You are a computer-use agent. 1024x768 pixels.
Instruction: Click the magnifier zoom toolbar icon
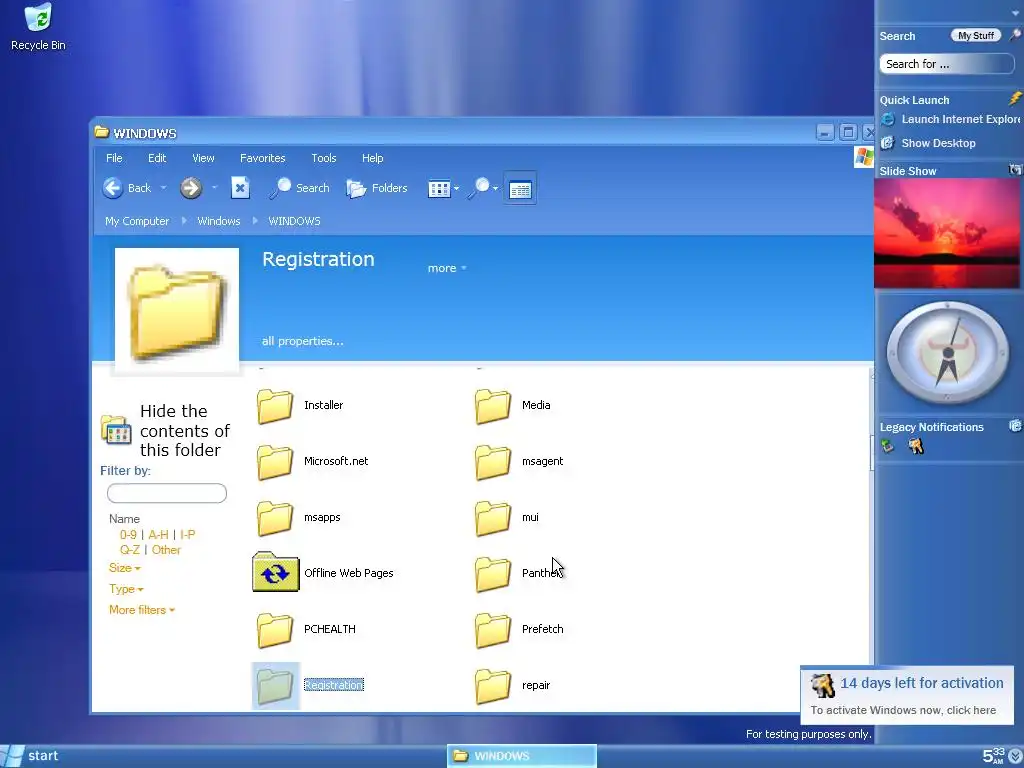pyautogui.click(x=479, y=188)
